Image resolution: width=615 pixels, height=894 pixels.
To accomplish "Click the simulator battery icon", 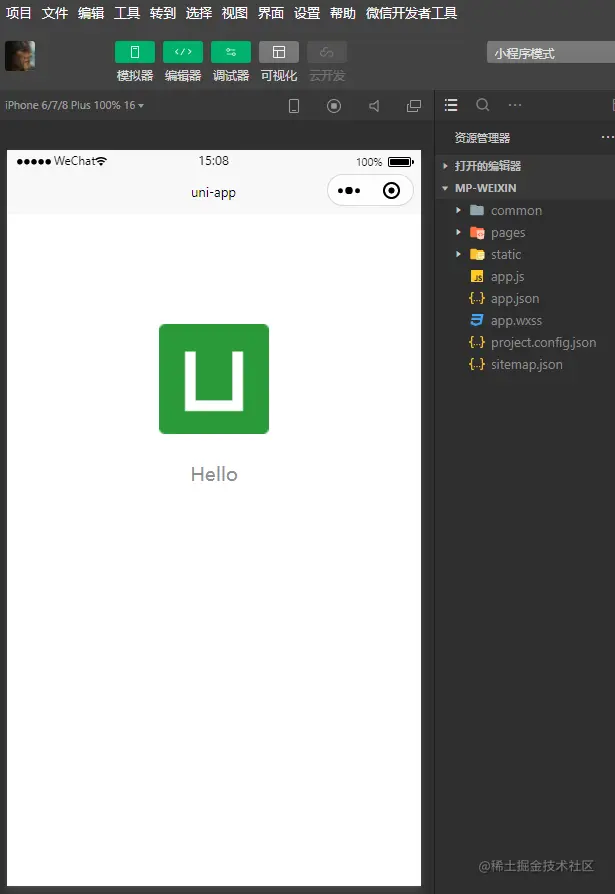I will [x=401, y=162].
